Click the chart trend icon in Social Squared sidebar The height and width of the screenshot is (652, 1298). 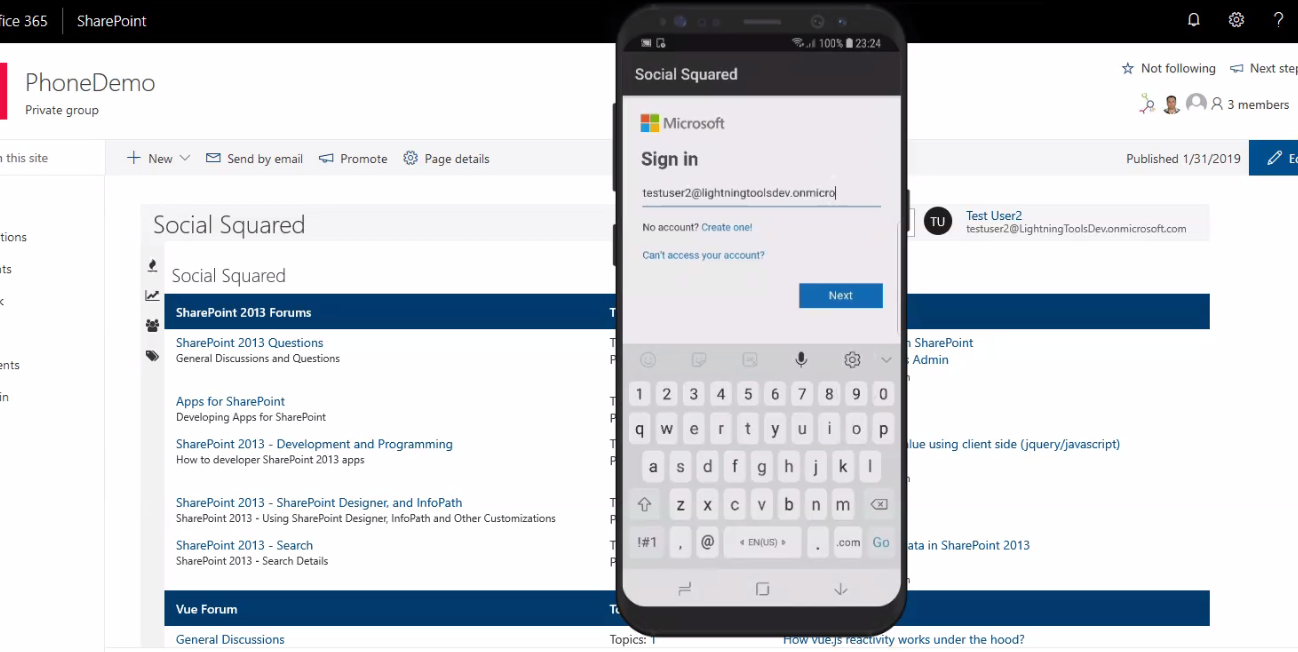(152, 295)
